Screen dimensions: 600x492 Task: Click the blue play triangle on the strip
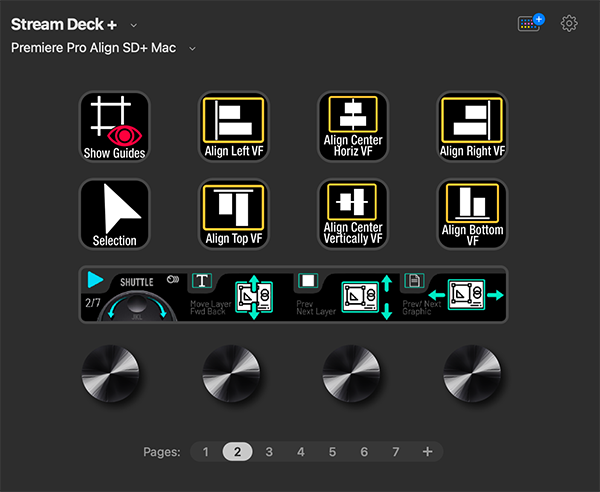(x=95, y=279)
